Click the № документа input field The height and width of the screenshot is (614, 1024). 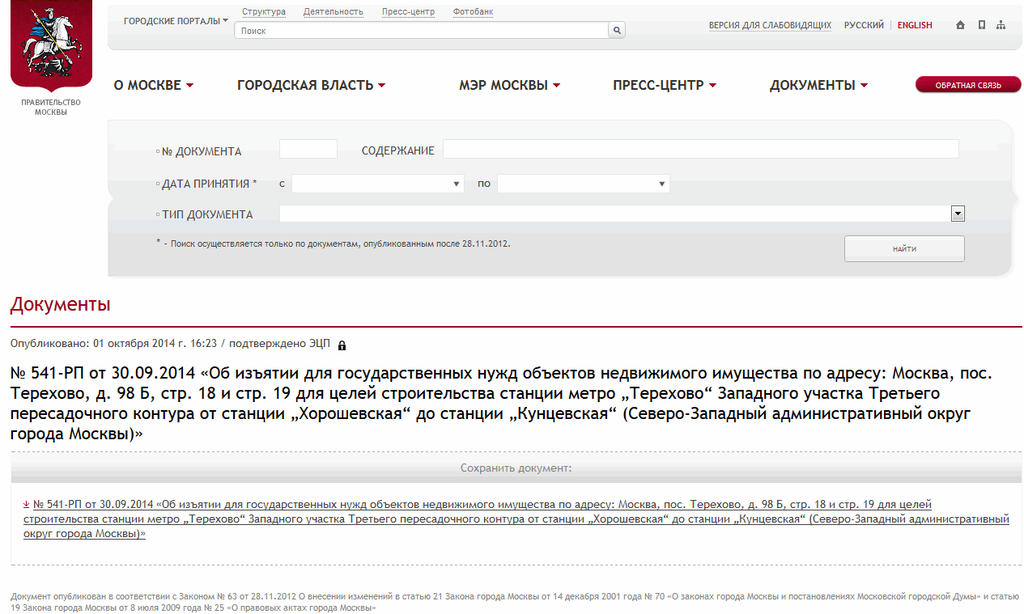[x=308, y=149]
